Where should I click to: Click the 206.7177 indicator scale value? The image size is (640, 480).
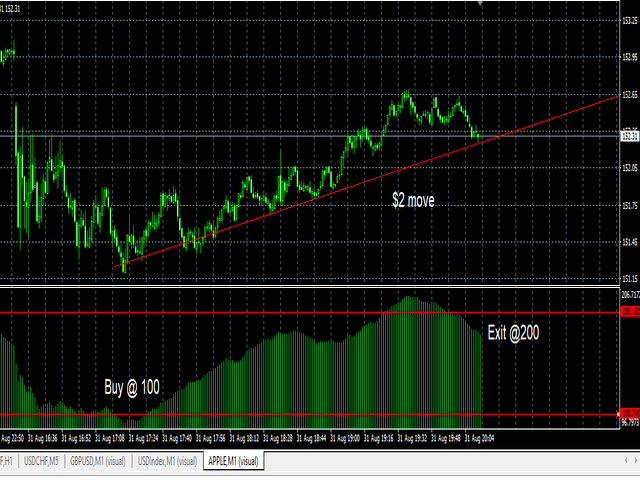coord(630,294)
